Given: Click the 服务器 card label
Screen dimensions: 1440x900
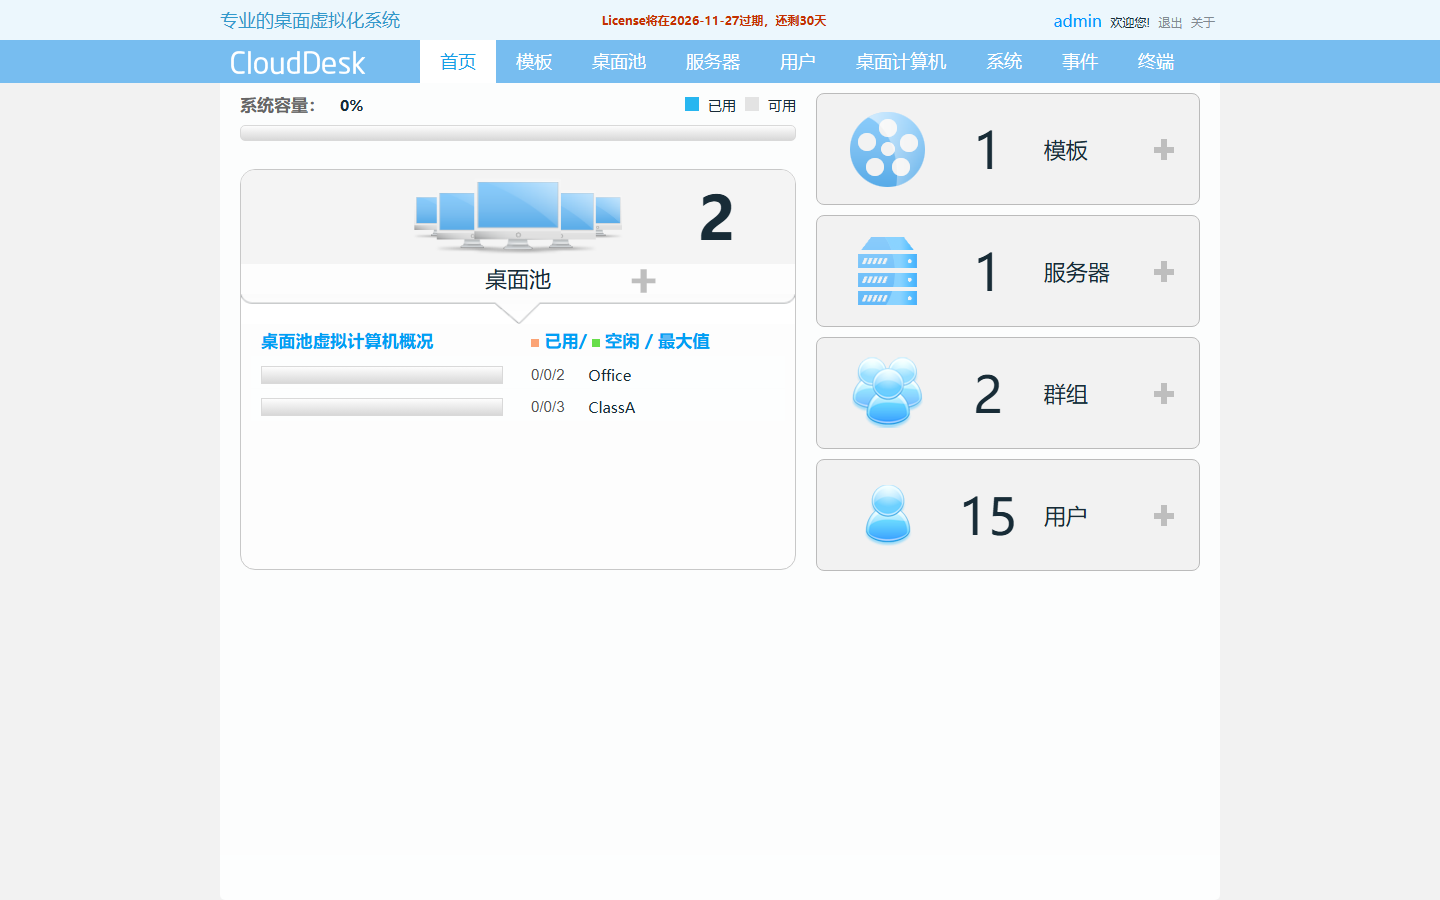Looking at the screenshot, I should [1077, 273].
